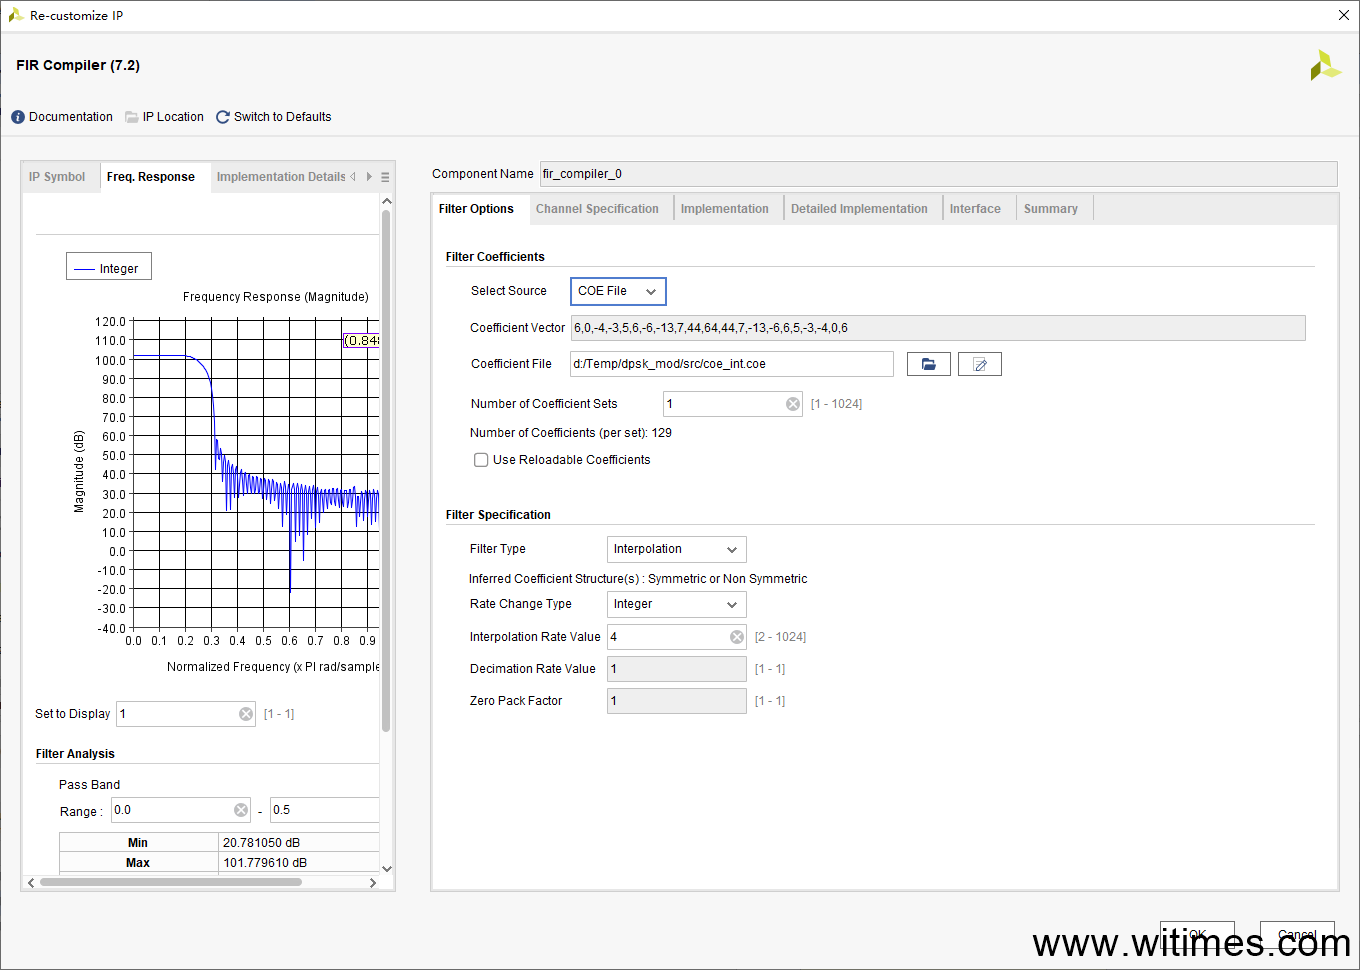Open the Rate Change Type dropdown

677,604
